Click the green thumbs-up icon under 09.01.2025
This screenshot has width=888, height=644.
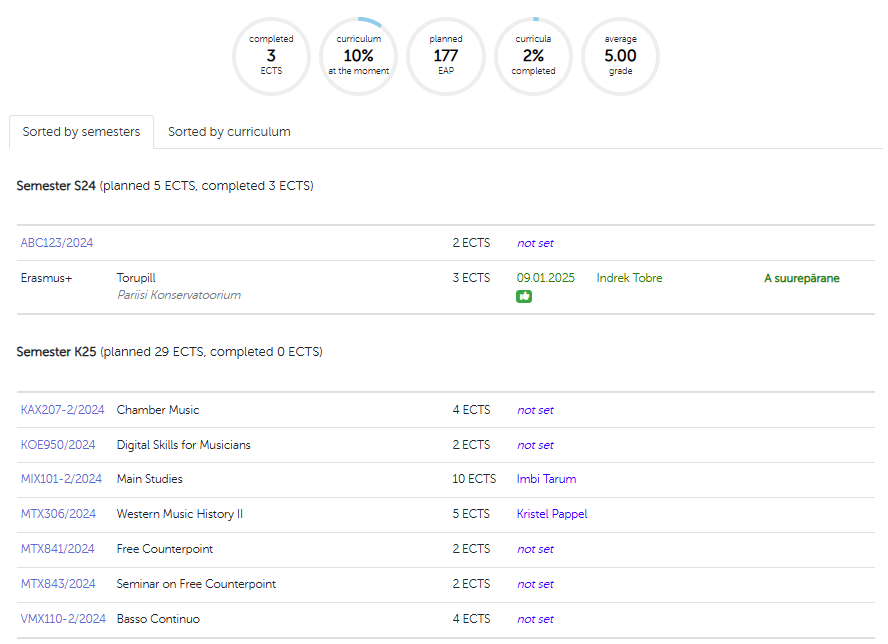click(x=524, y=297)
